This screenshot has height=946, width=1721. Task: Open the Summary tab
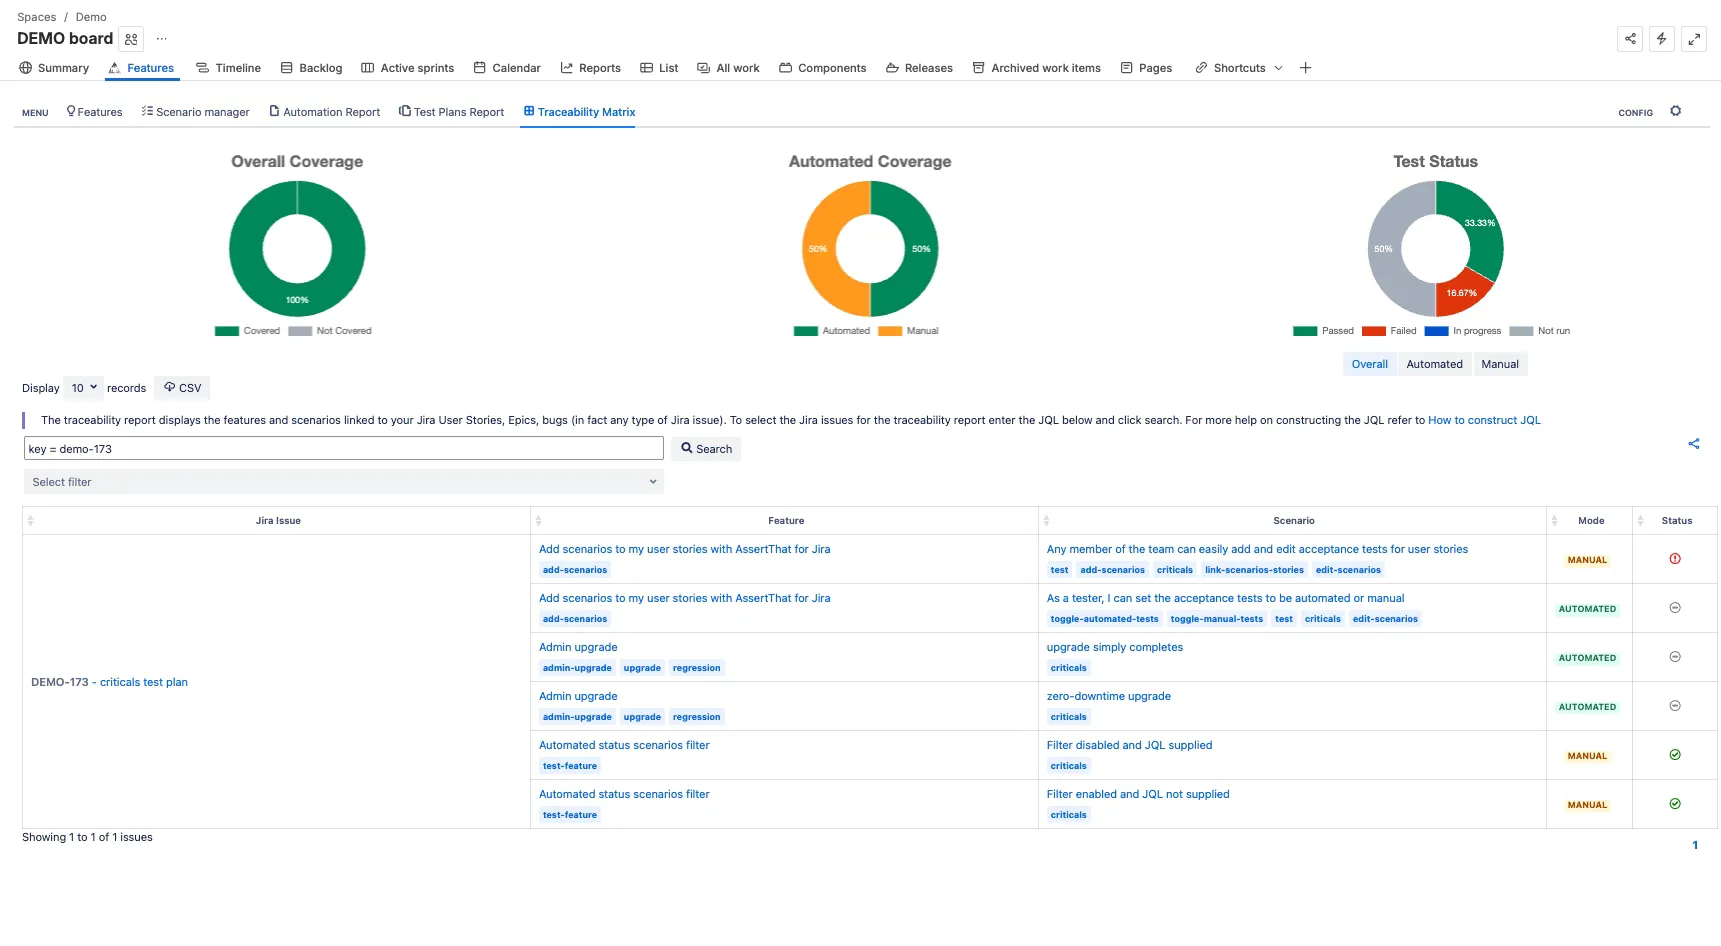54,68
